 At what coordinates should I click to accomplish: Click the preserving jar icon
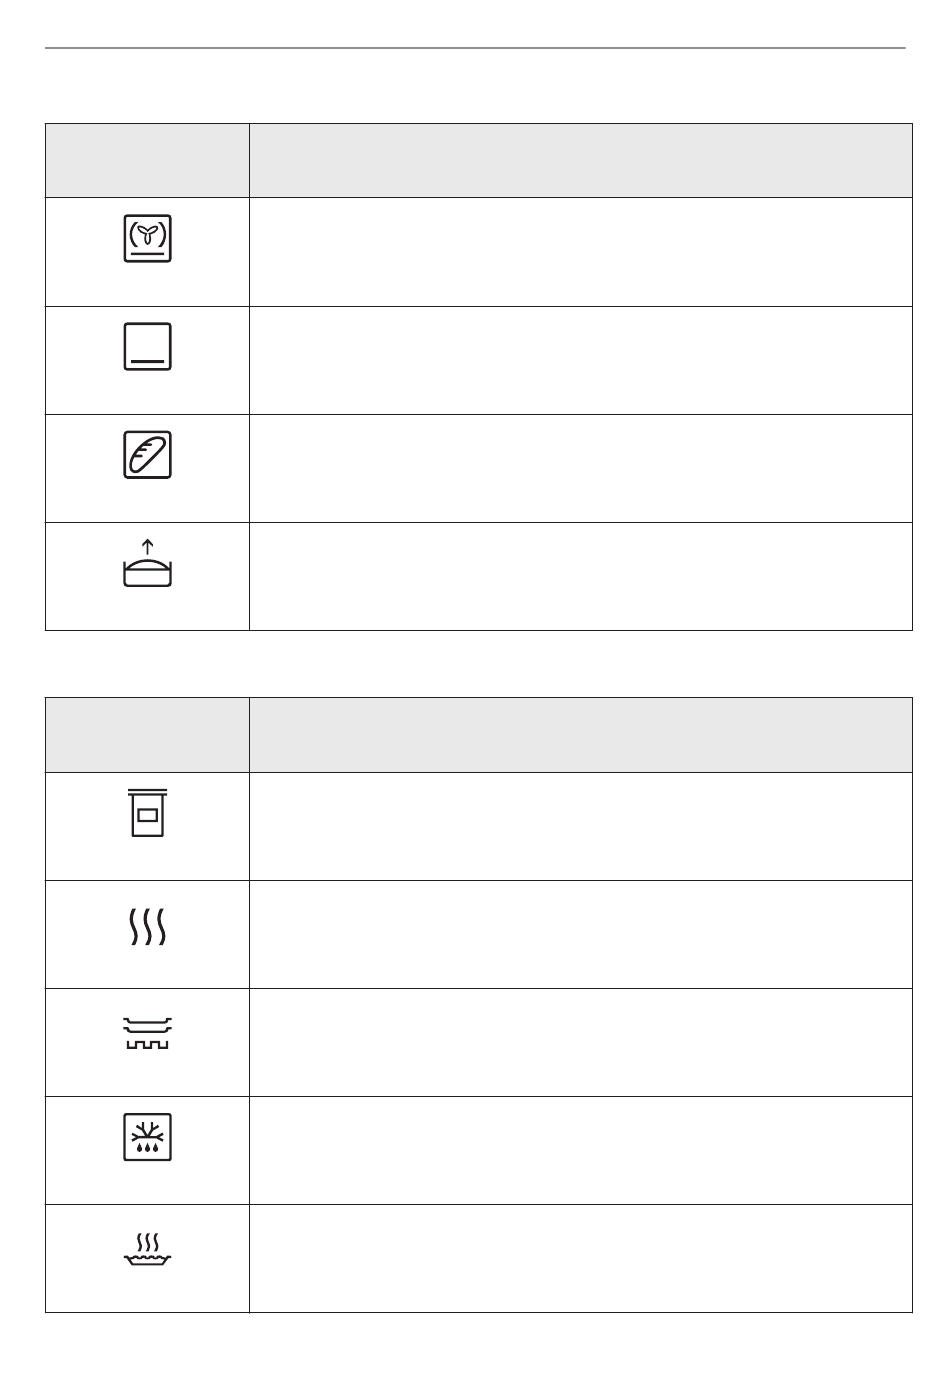point(148,812)
